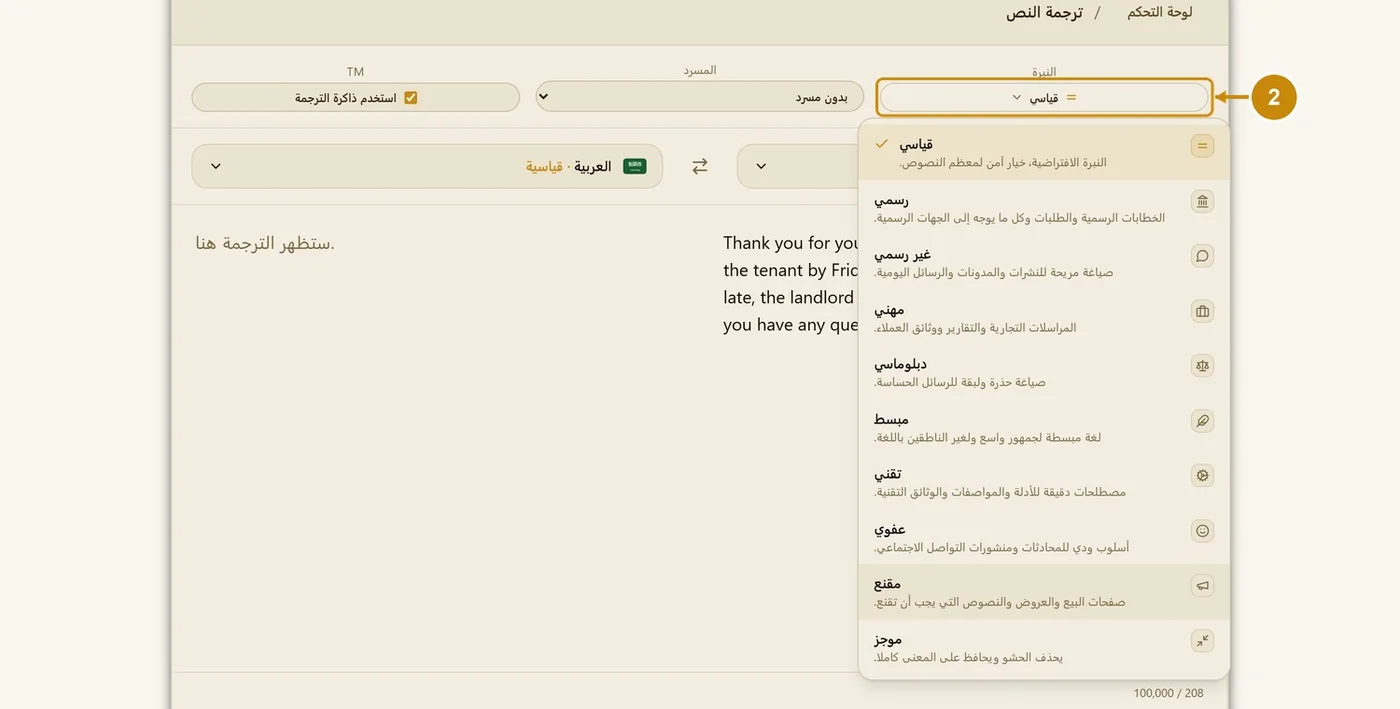Viewport: 1400px width, 709px height.
Task: Swap source and target languages
Action: [700, 166]
